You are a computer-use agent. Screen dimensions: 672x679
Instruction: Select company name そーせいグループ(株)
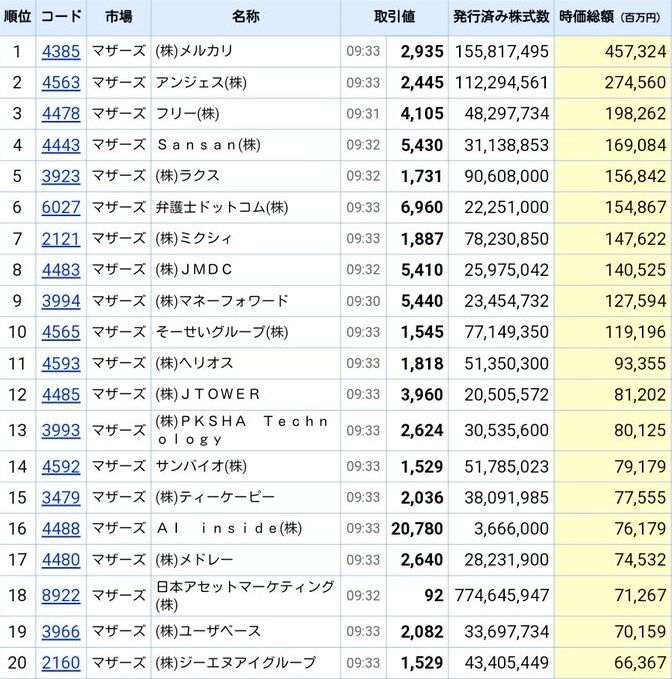(222, 332)
